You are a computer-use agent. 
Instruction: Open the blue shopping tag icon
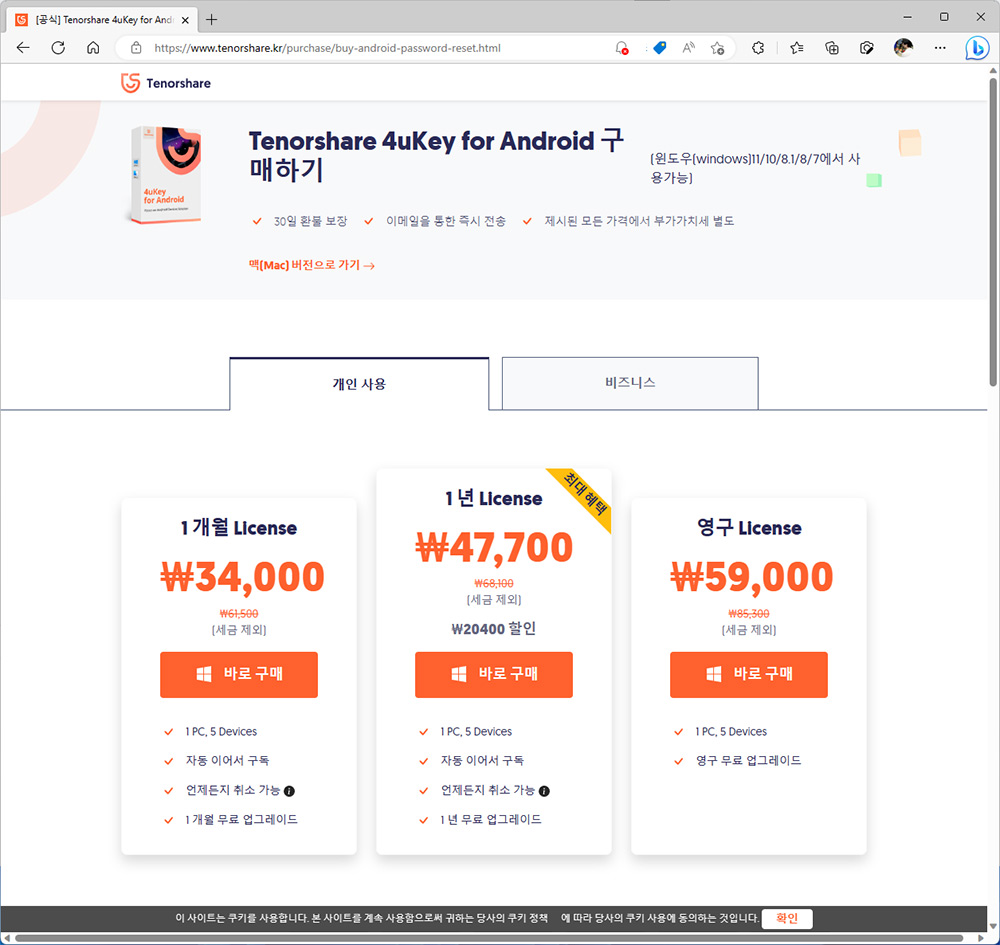660,48
